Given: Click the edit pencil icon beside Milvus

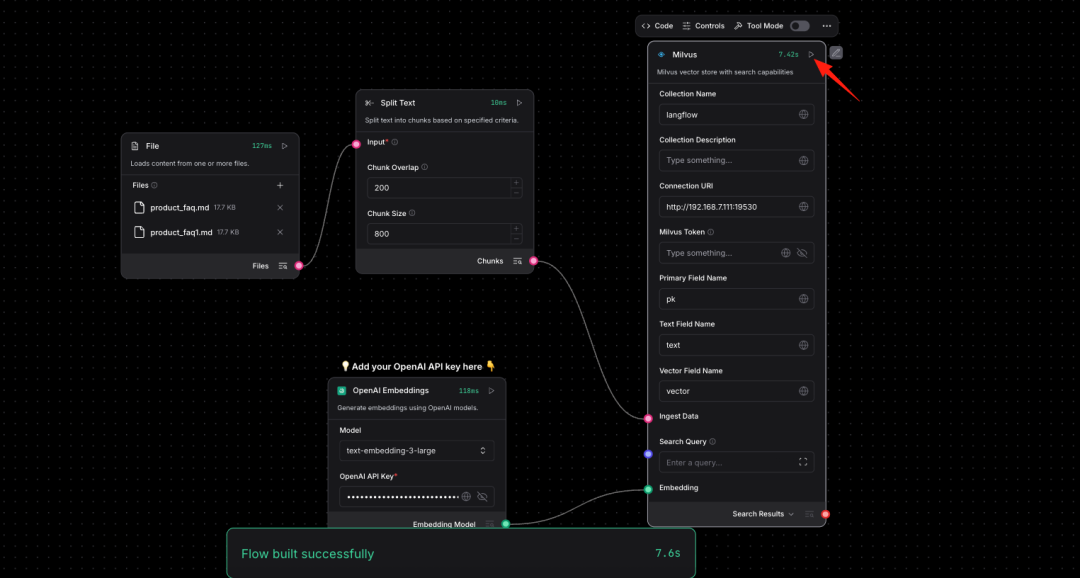Looking at the screenshot, I should point(835,53).
